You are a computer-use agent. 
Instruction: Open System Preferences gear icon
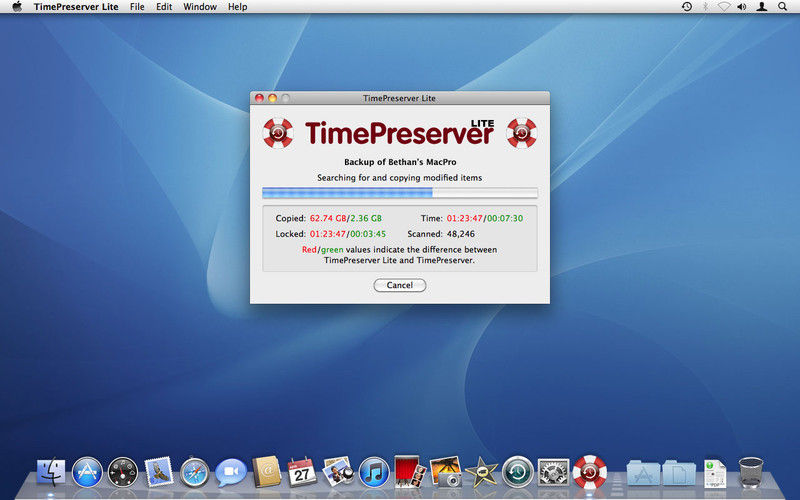click(x=553, y=472)
